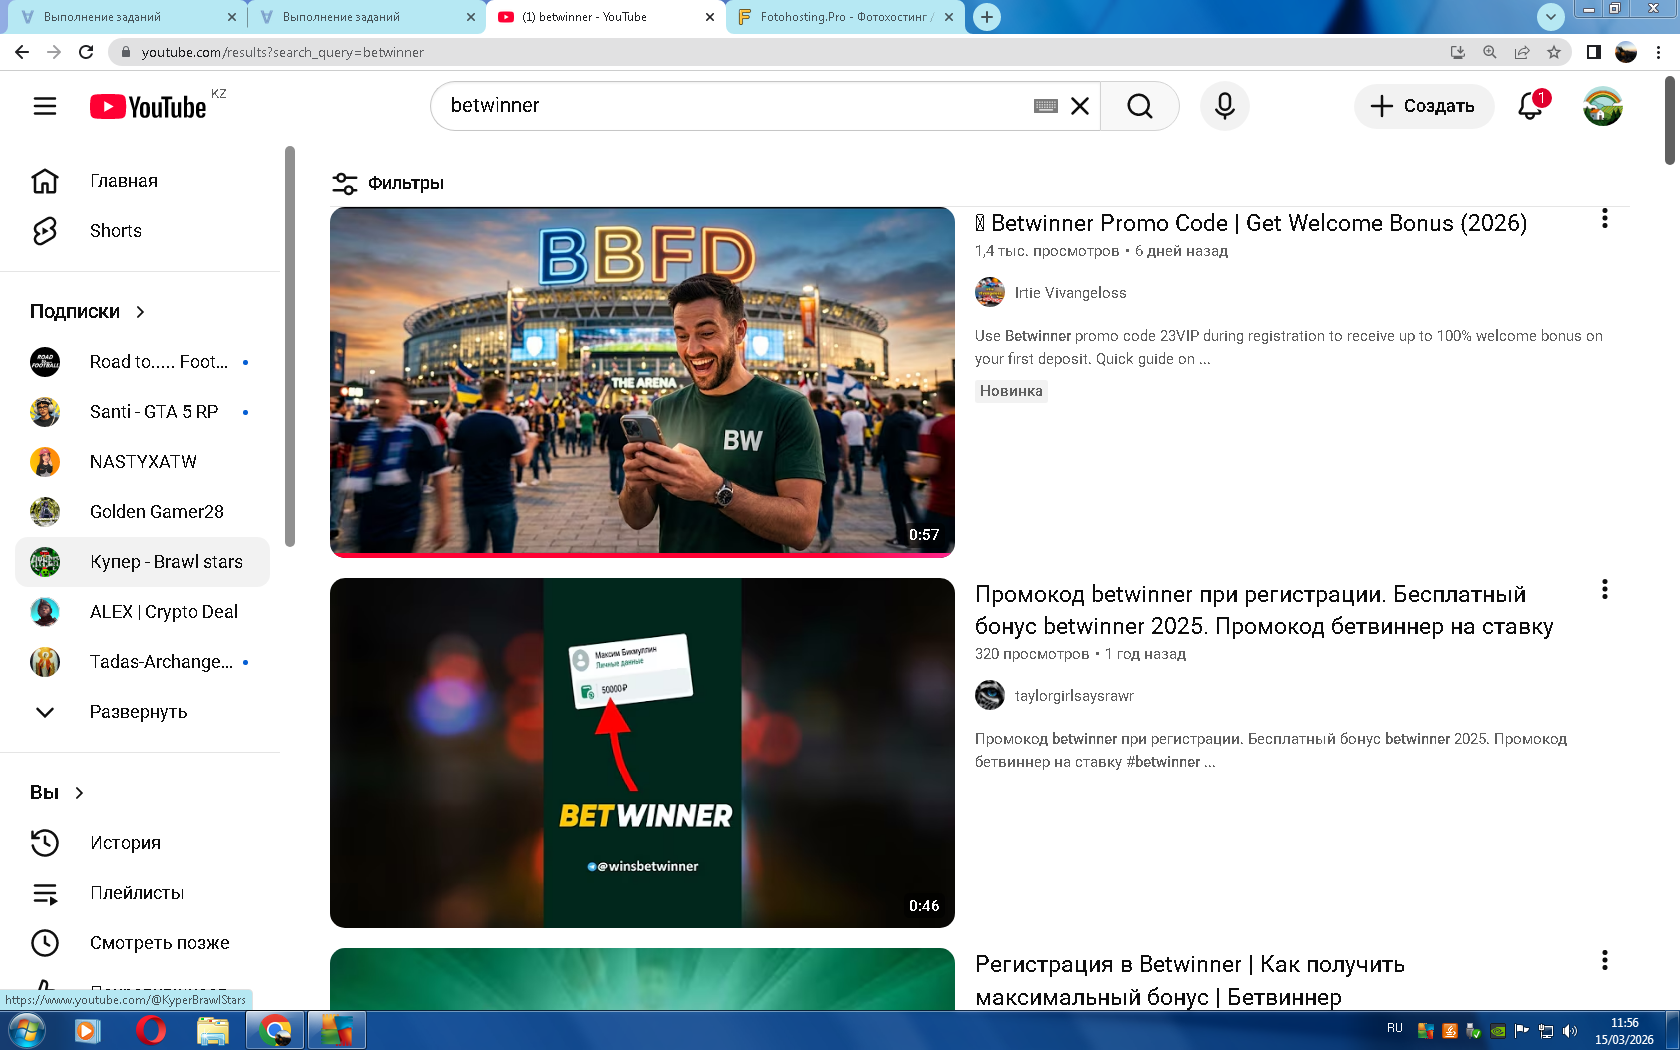Open Shorts in the sidebar
The height and width of the screenshot is (1050, 1680).
pos(115,231)
